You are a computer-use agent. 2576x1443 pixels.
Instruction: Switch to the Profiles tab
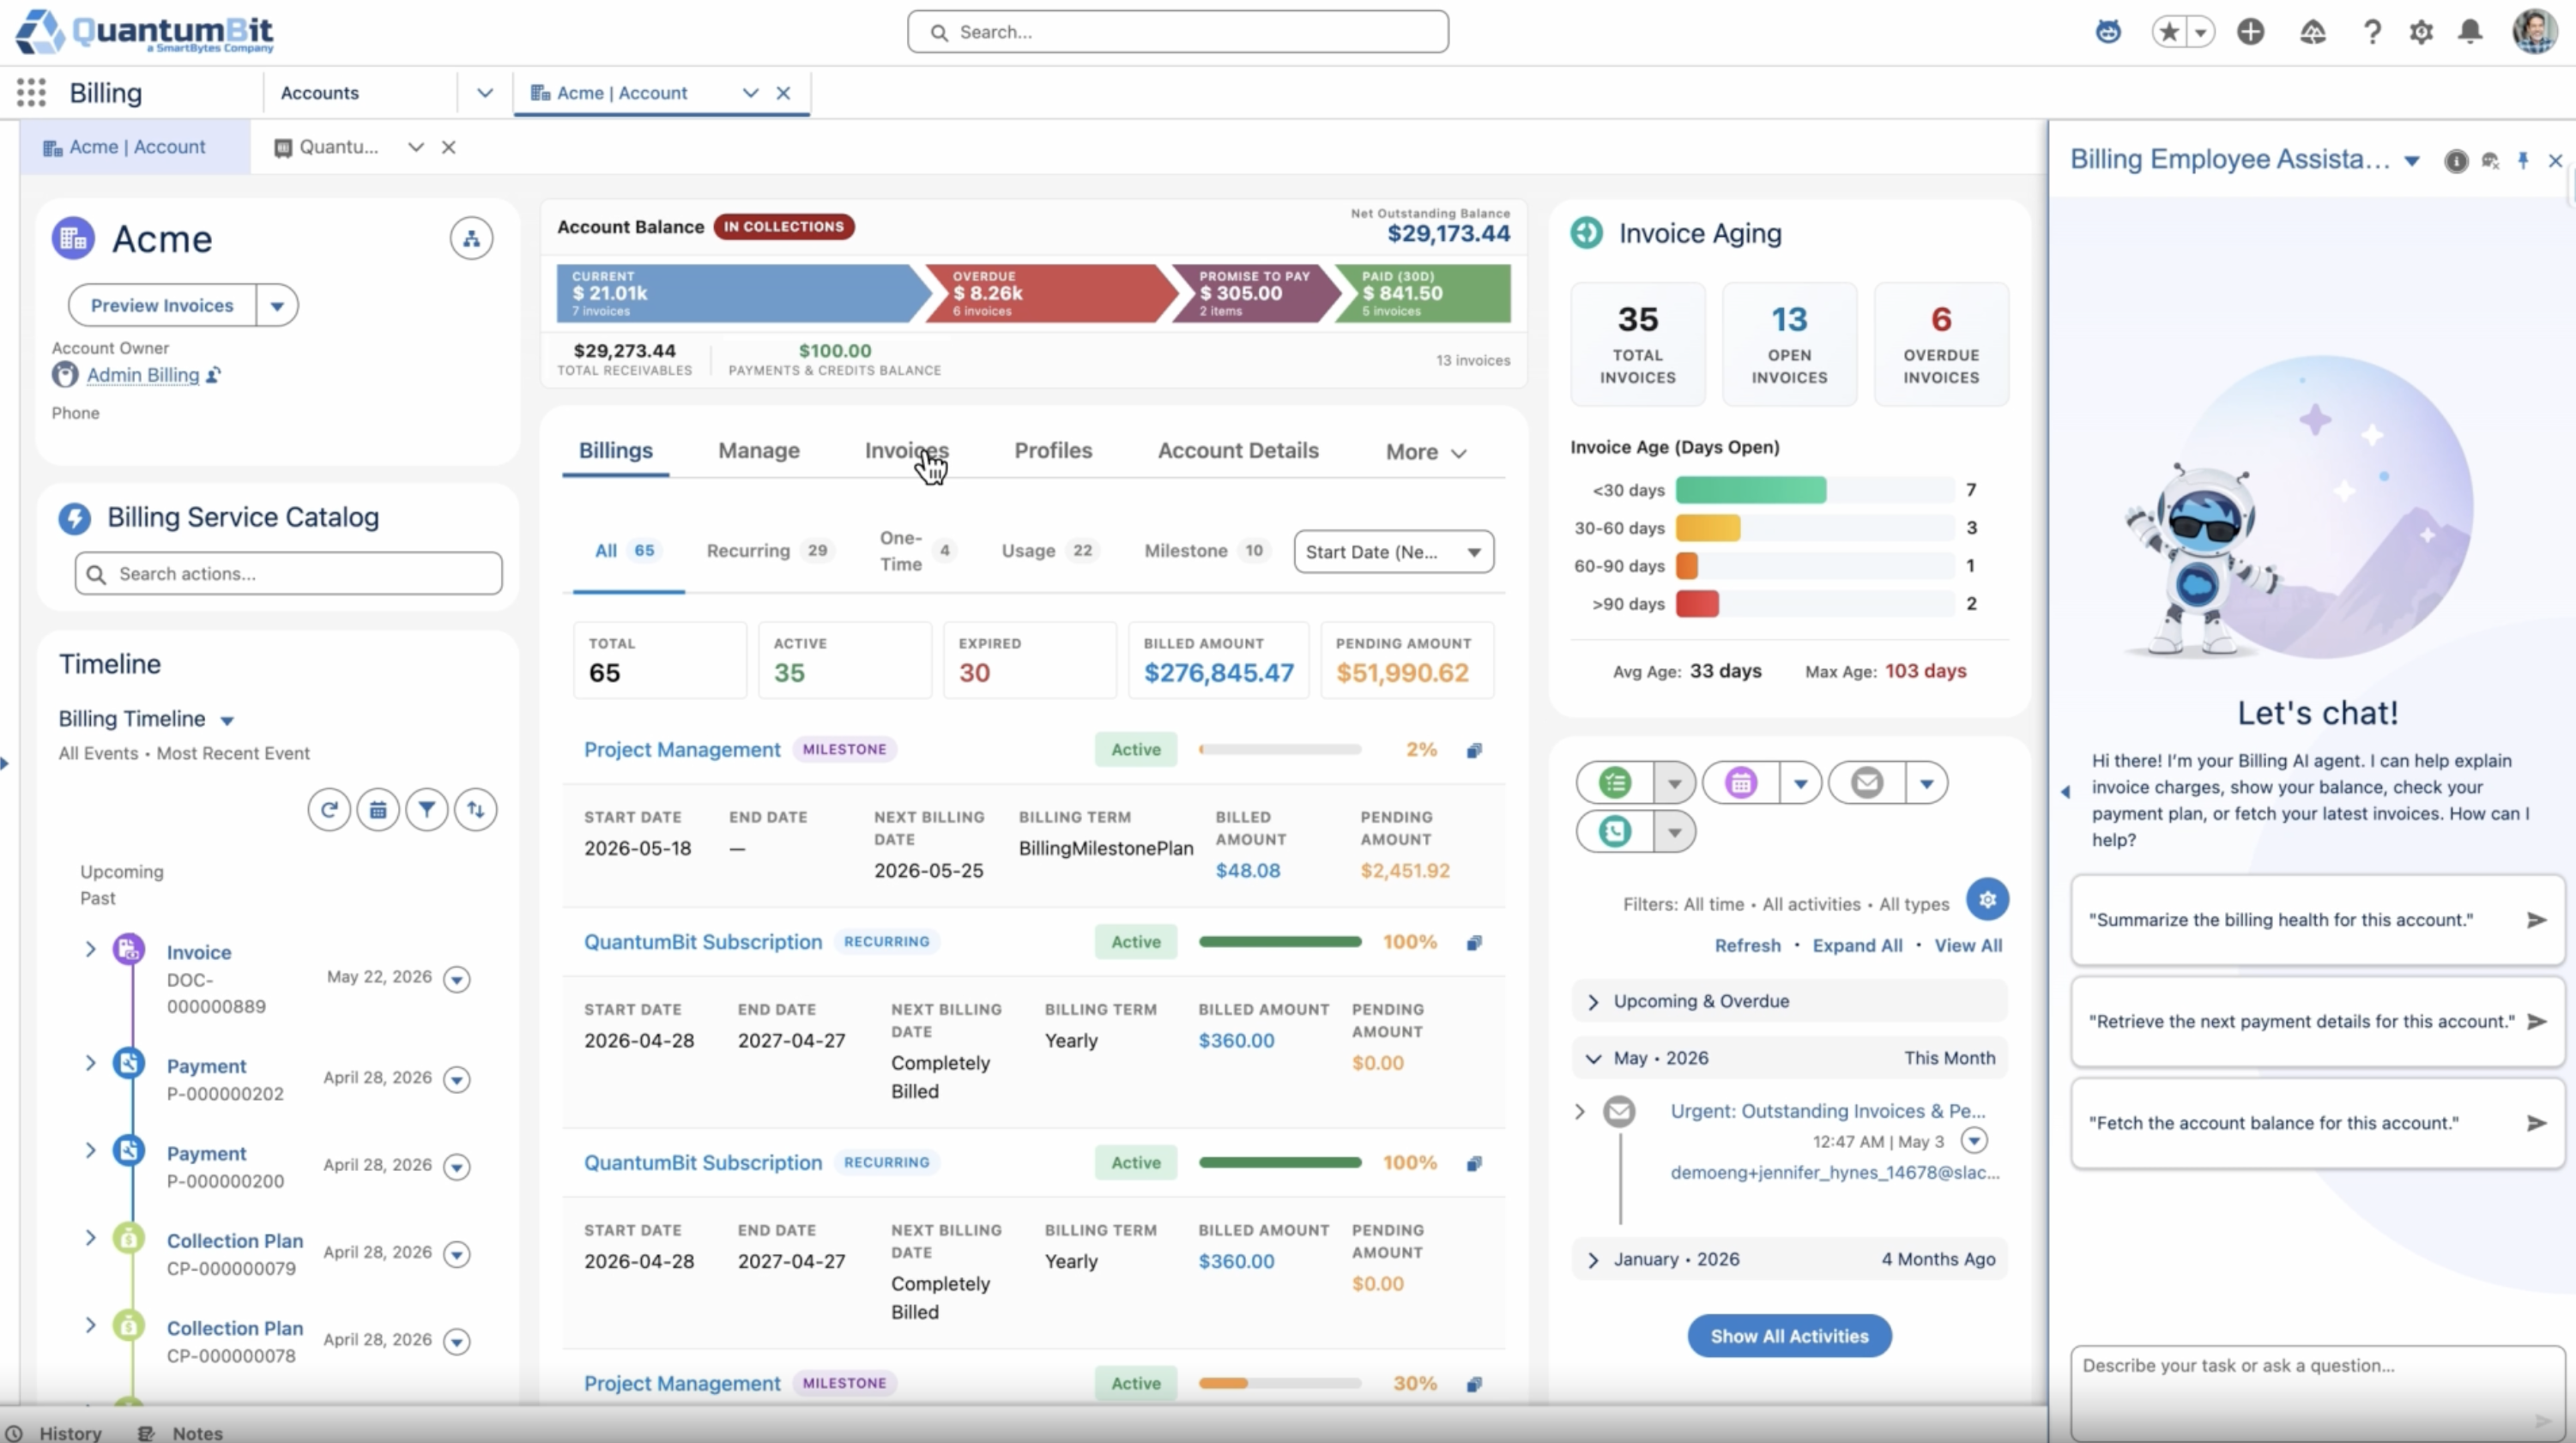click(1053, 451)
